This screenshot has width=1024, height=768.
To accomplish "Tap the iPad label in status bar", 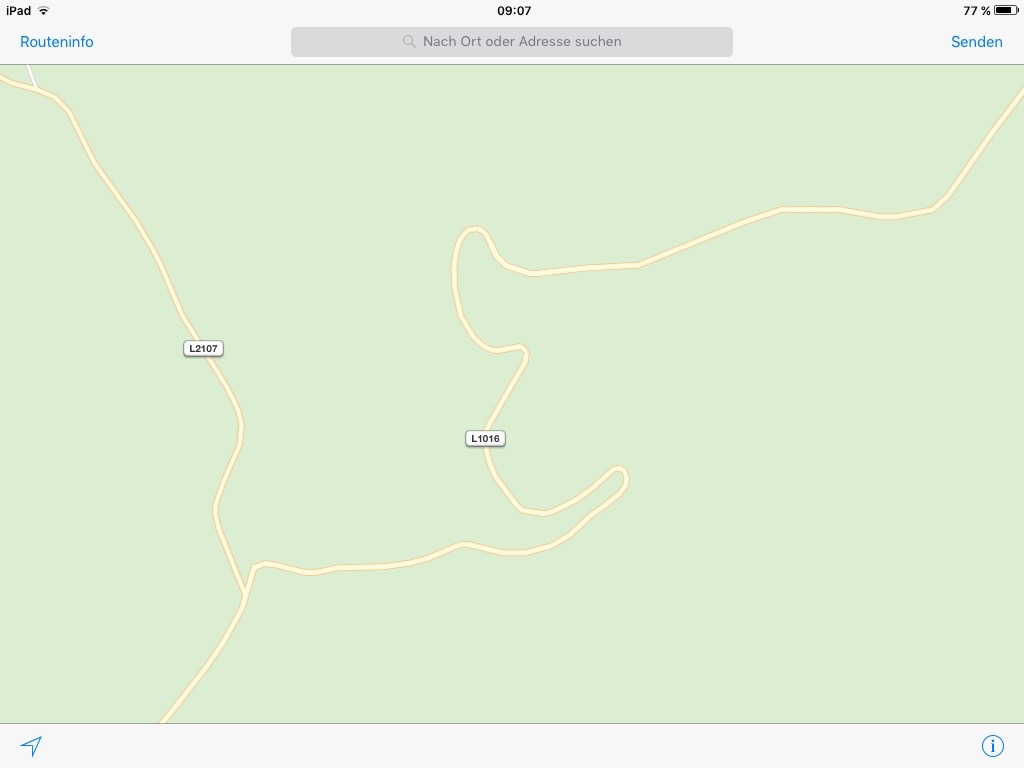I will tap(18, 10).
